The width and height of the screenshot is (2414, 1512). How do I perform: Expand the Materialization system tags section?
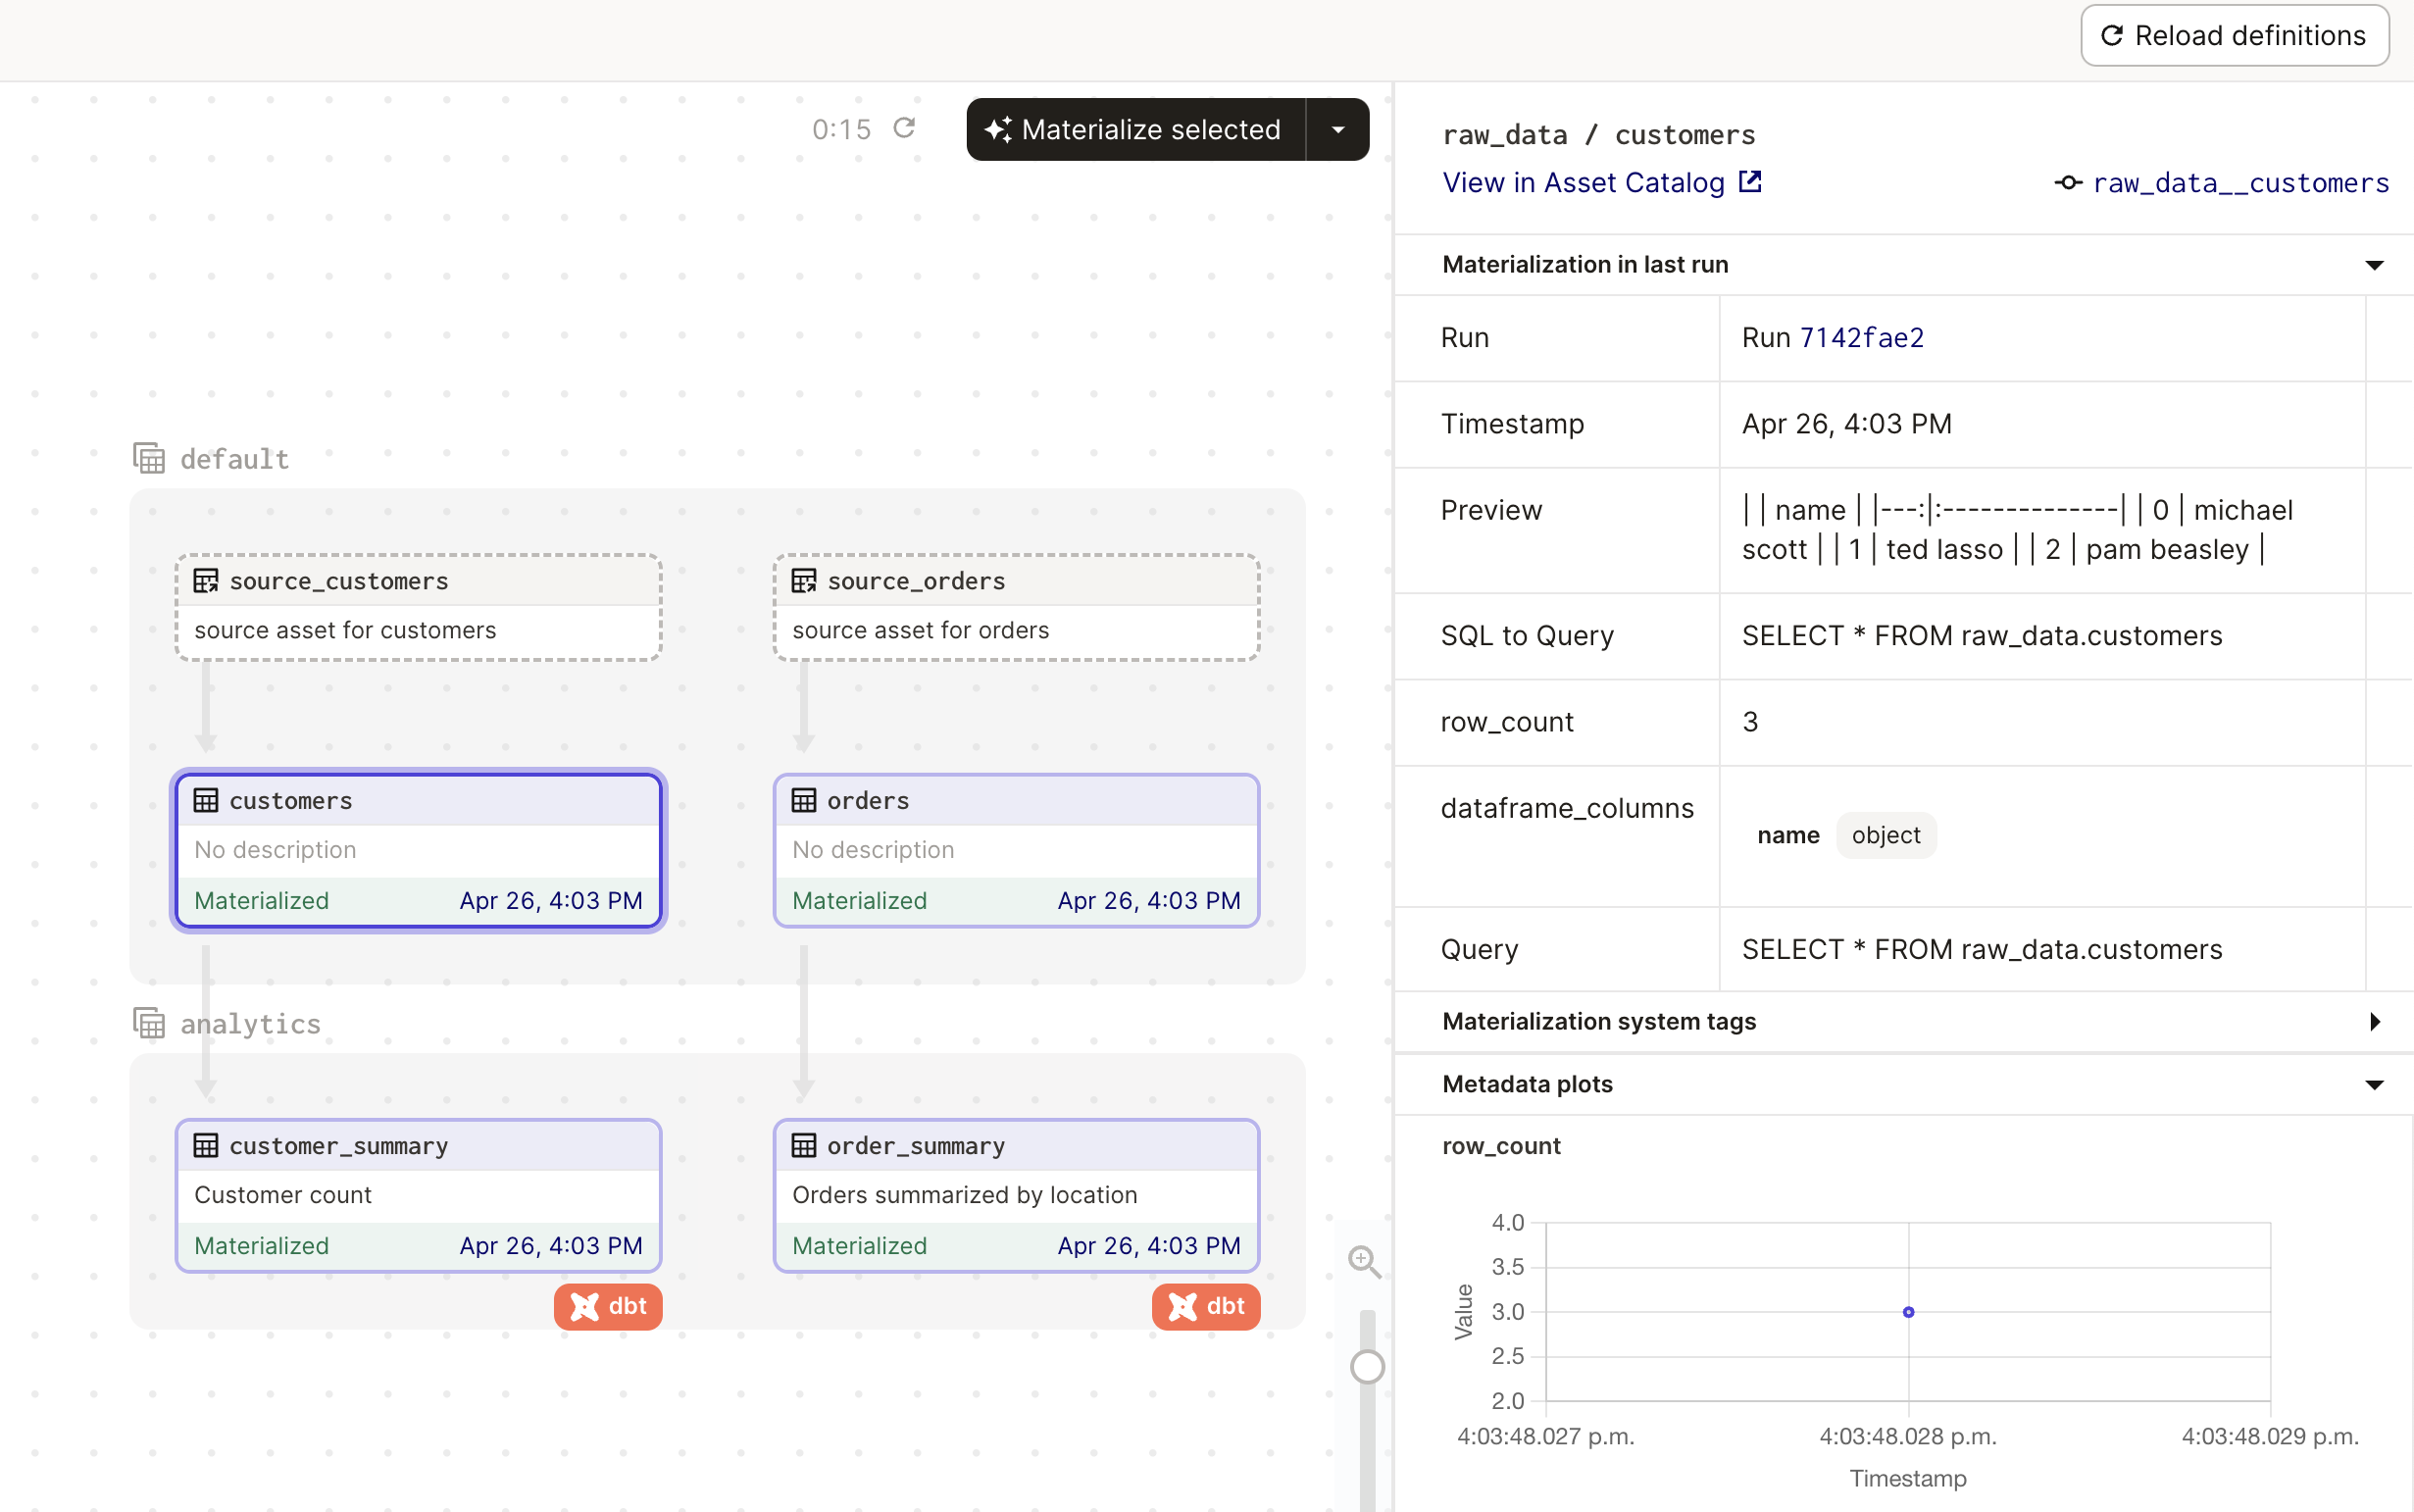(x=2372, y=1021)
